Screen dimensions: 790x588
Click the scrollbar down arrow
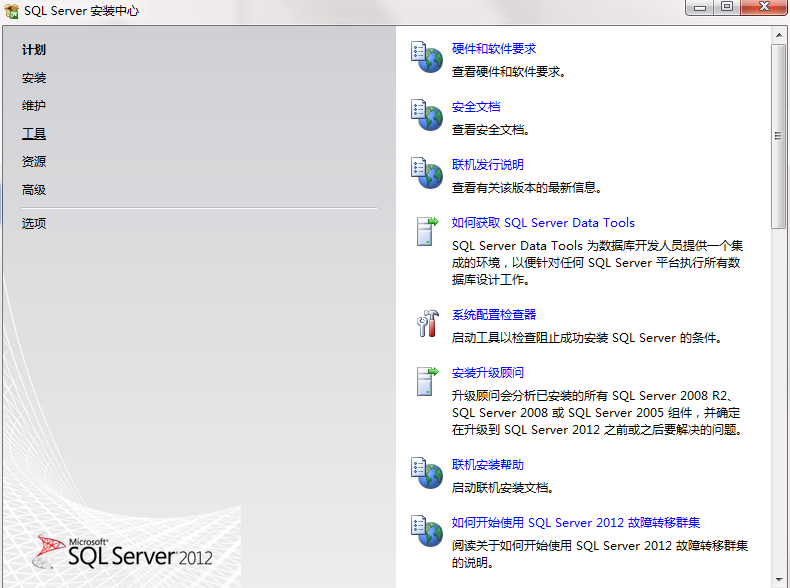(778, 579)
